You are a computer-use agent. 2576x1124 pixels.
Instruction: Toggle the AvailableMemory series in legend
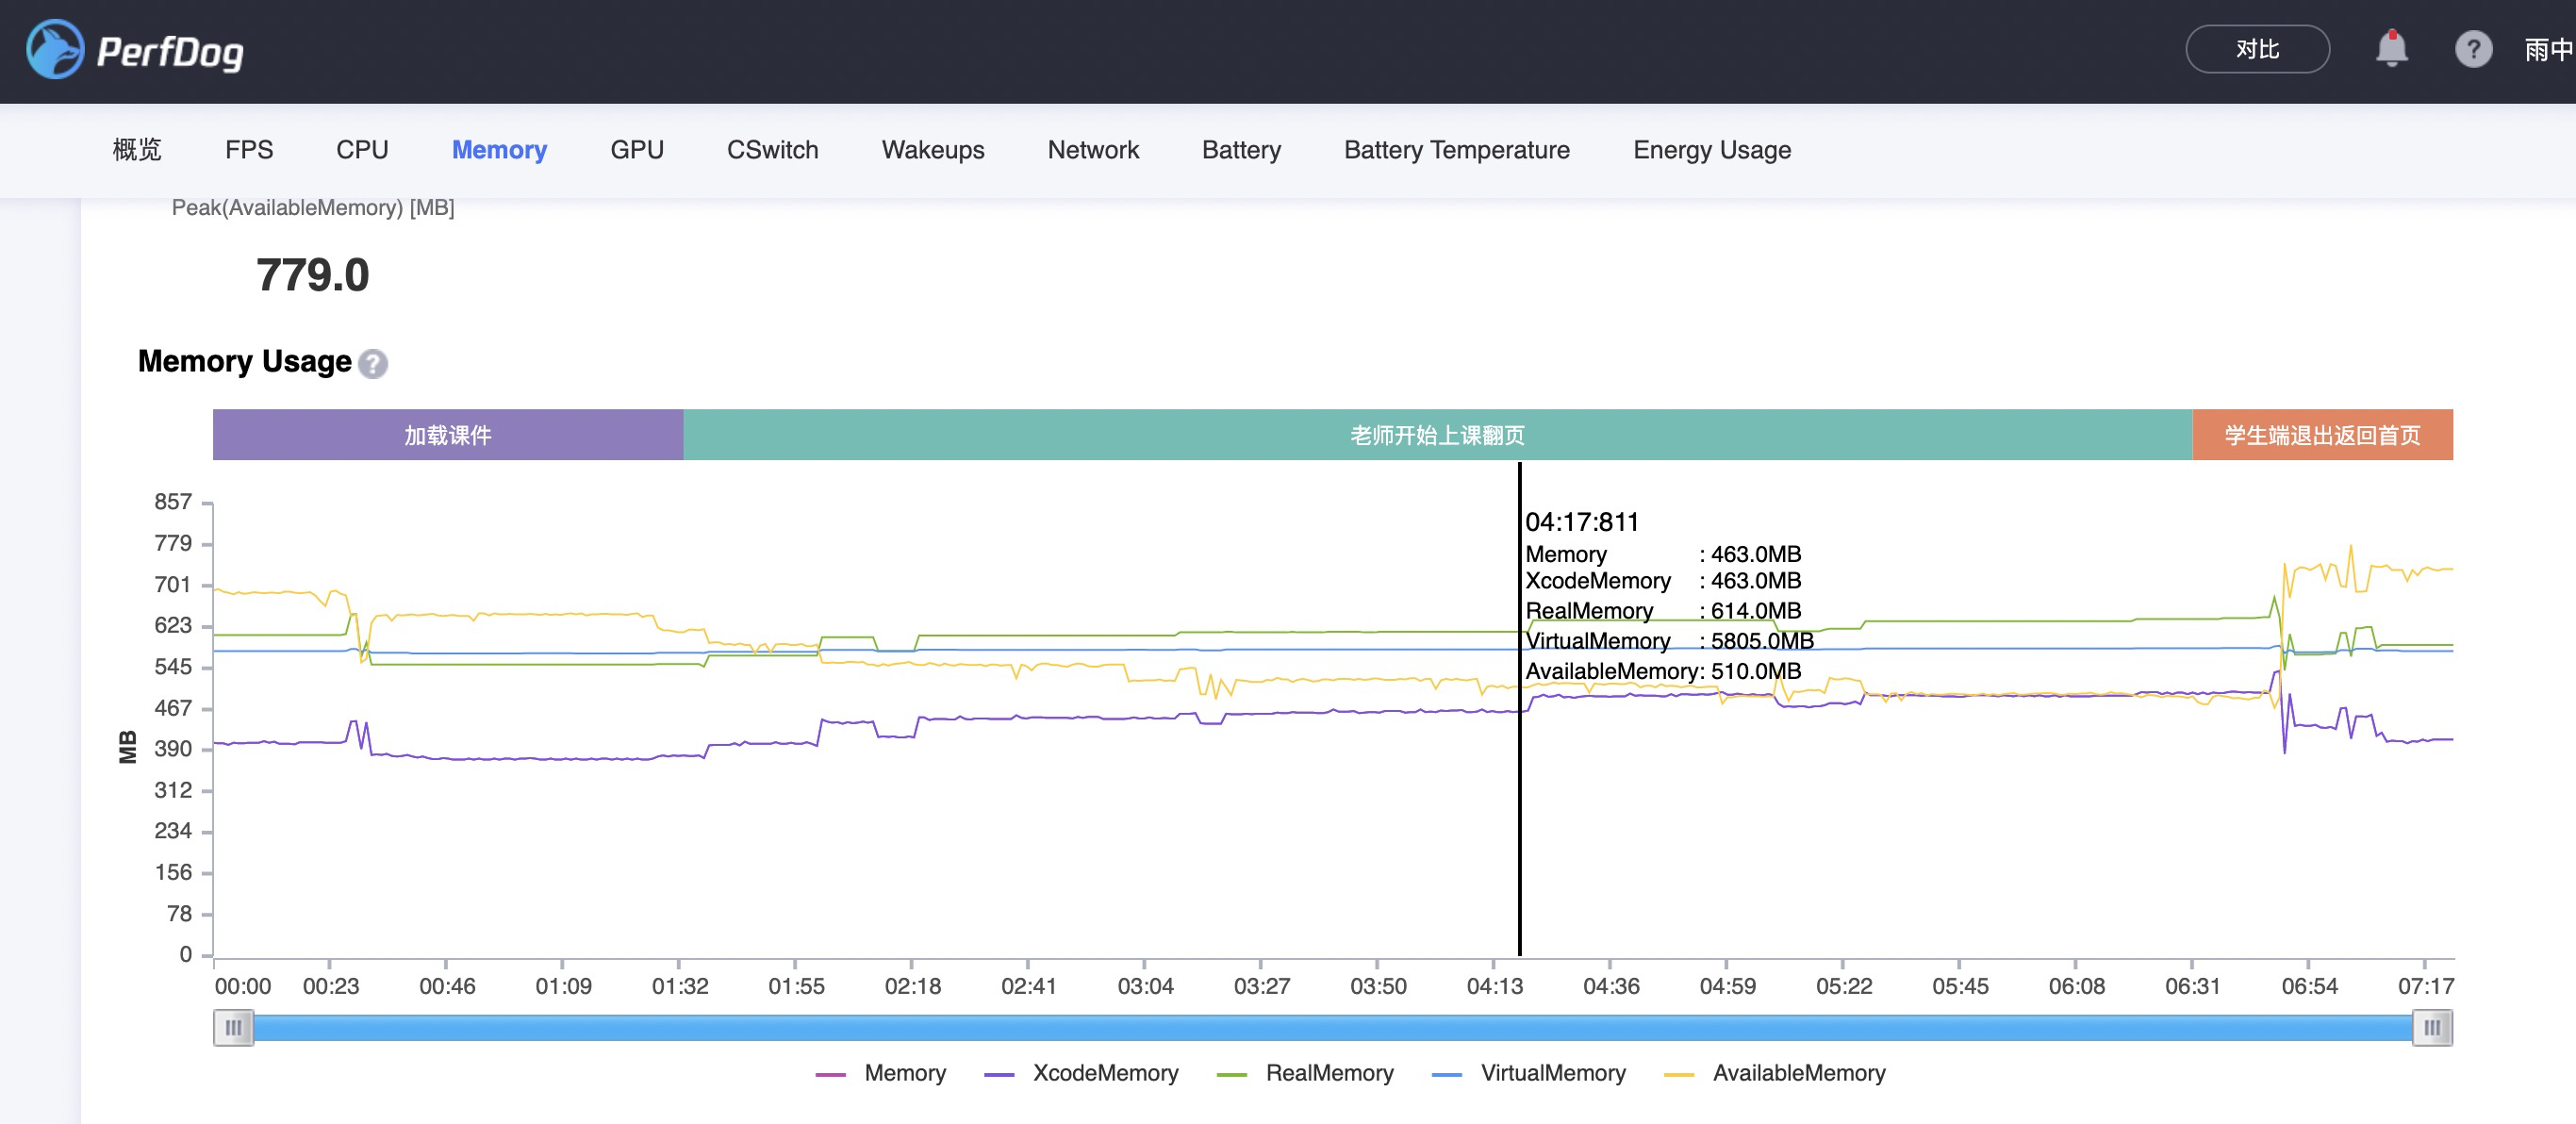[1775, 1073]
